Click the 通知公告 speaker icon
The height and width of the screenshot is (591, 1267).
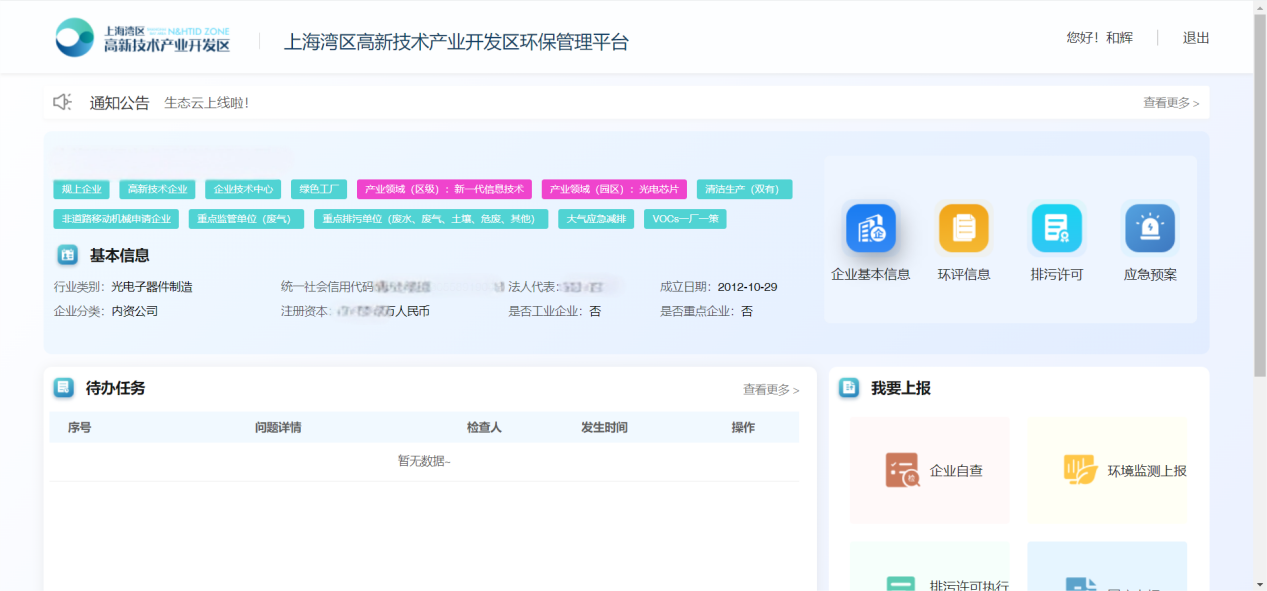point(63,102)
